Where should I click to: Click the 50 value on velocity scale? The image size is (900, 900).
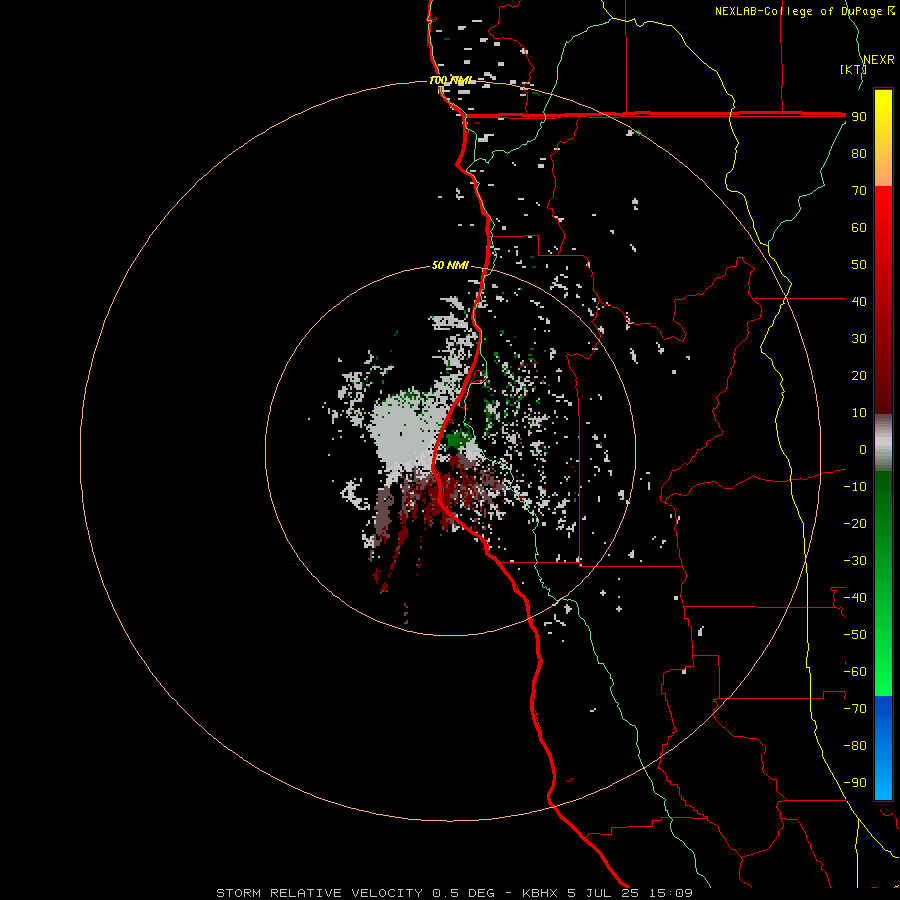(x=859, y=265)
